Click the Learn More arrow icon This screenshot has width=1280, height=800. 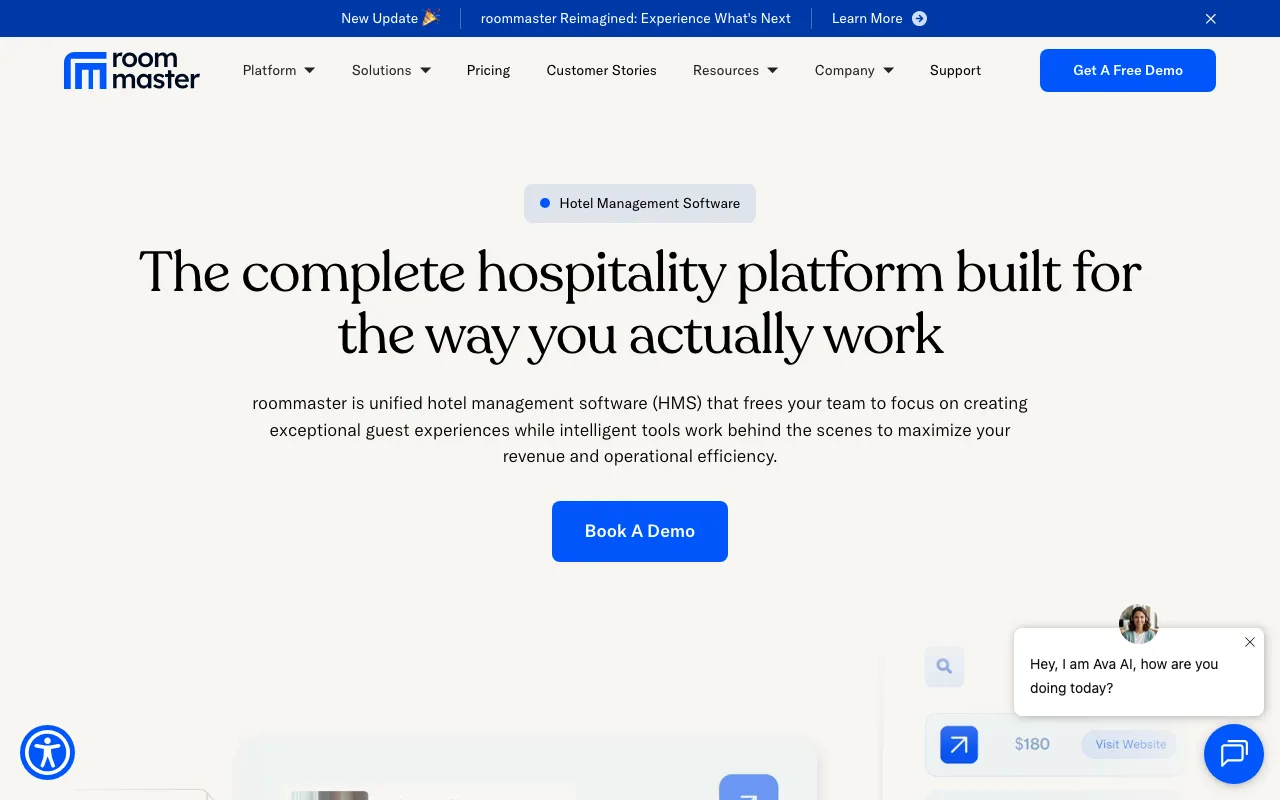(x=919, y=19)
